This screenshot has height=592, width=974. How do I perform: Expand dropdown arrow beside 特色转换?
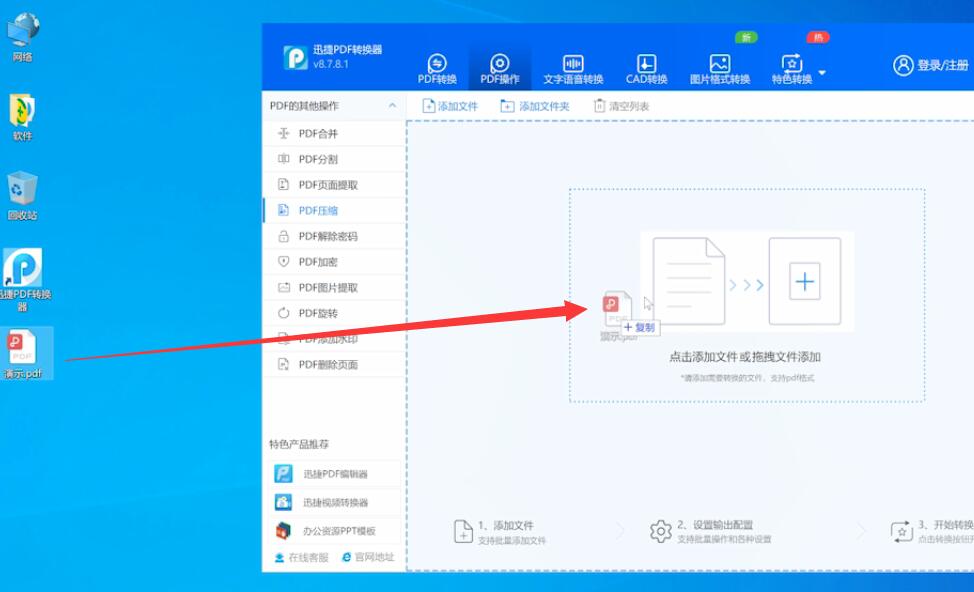pos(822,73)
